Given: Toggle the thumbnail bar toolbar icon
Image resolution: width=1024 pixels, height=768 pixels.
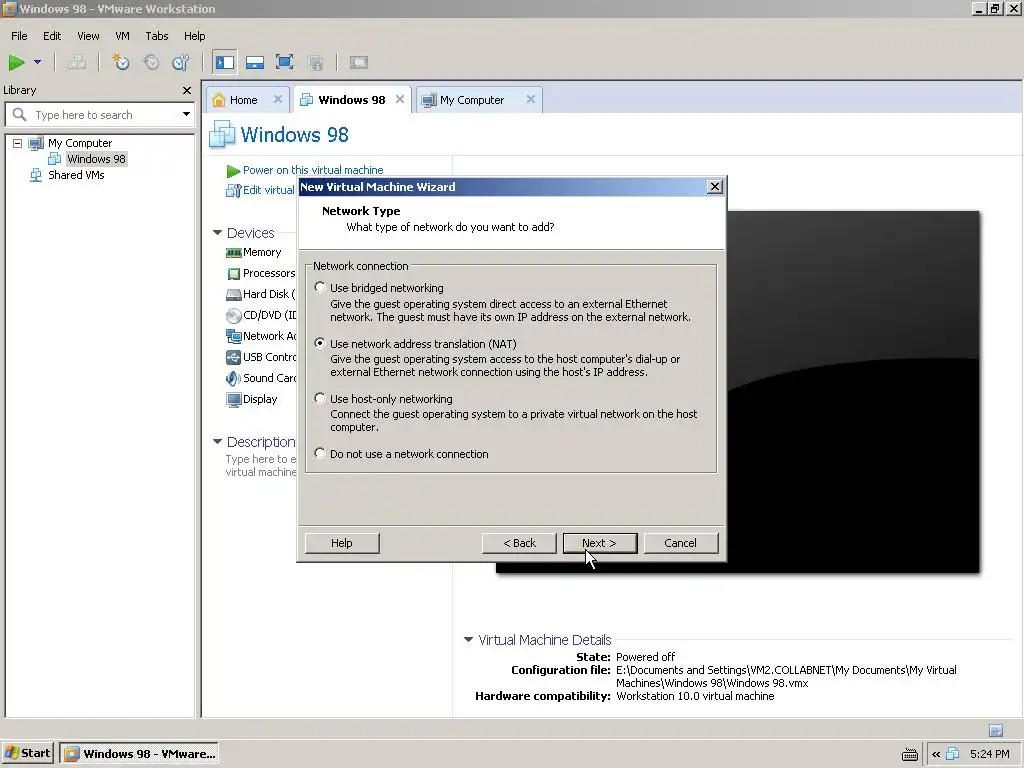Looking at the screenshot, I should [x=255, y=63].
